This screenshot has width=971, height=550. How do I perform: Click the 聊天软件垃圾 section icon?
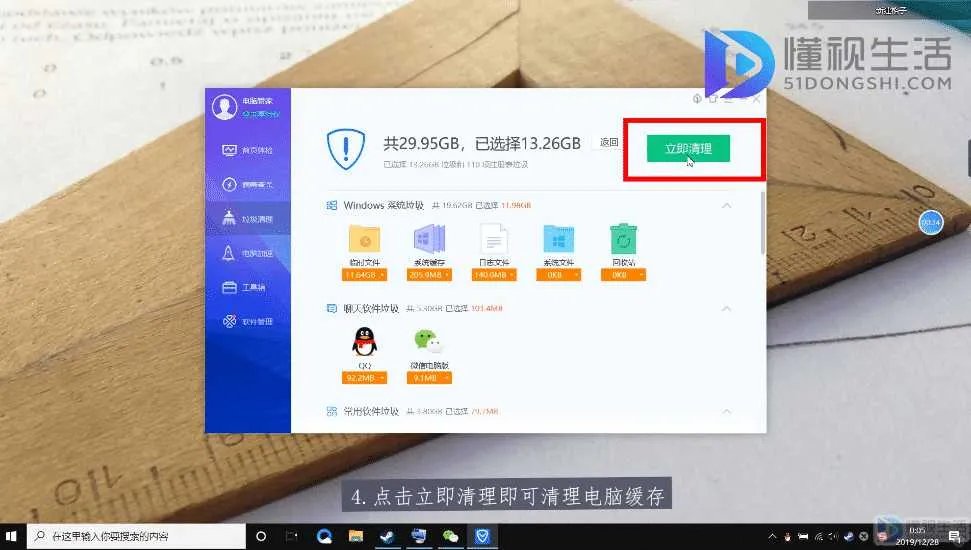point(332,308)
